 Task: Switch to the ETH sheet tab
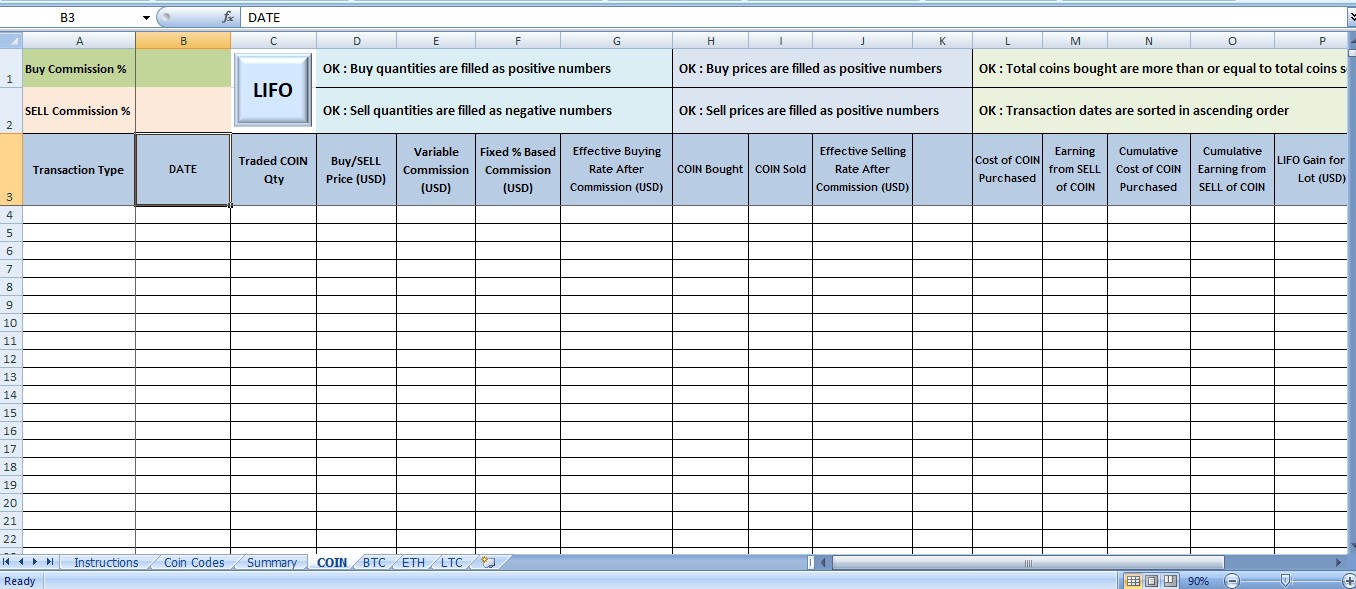coord(414,563)
